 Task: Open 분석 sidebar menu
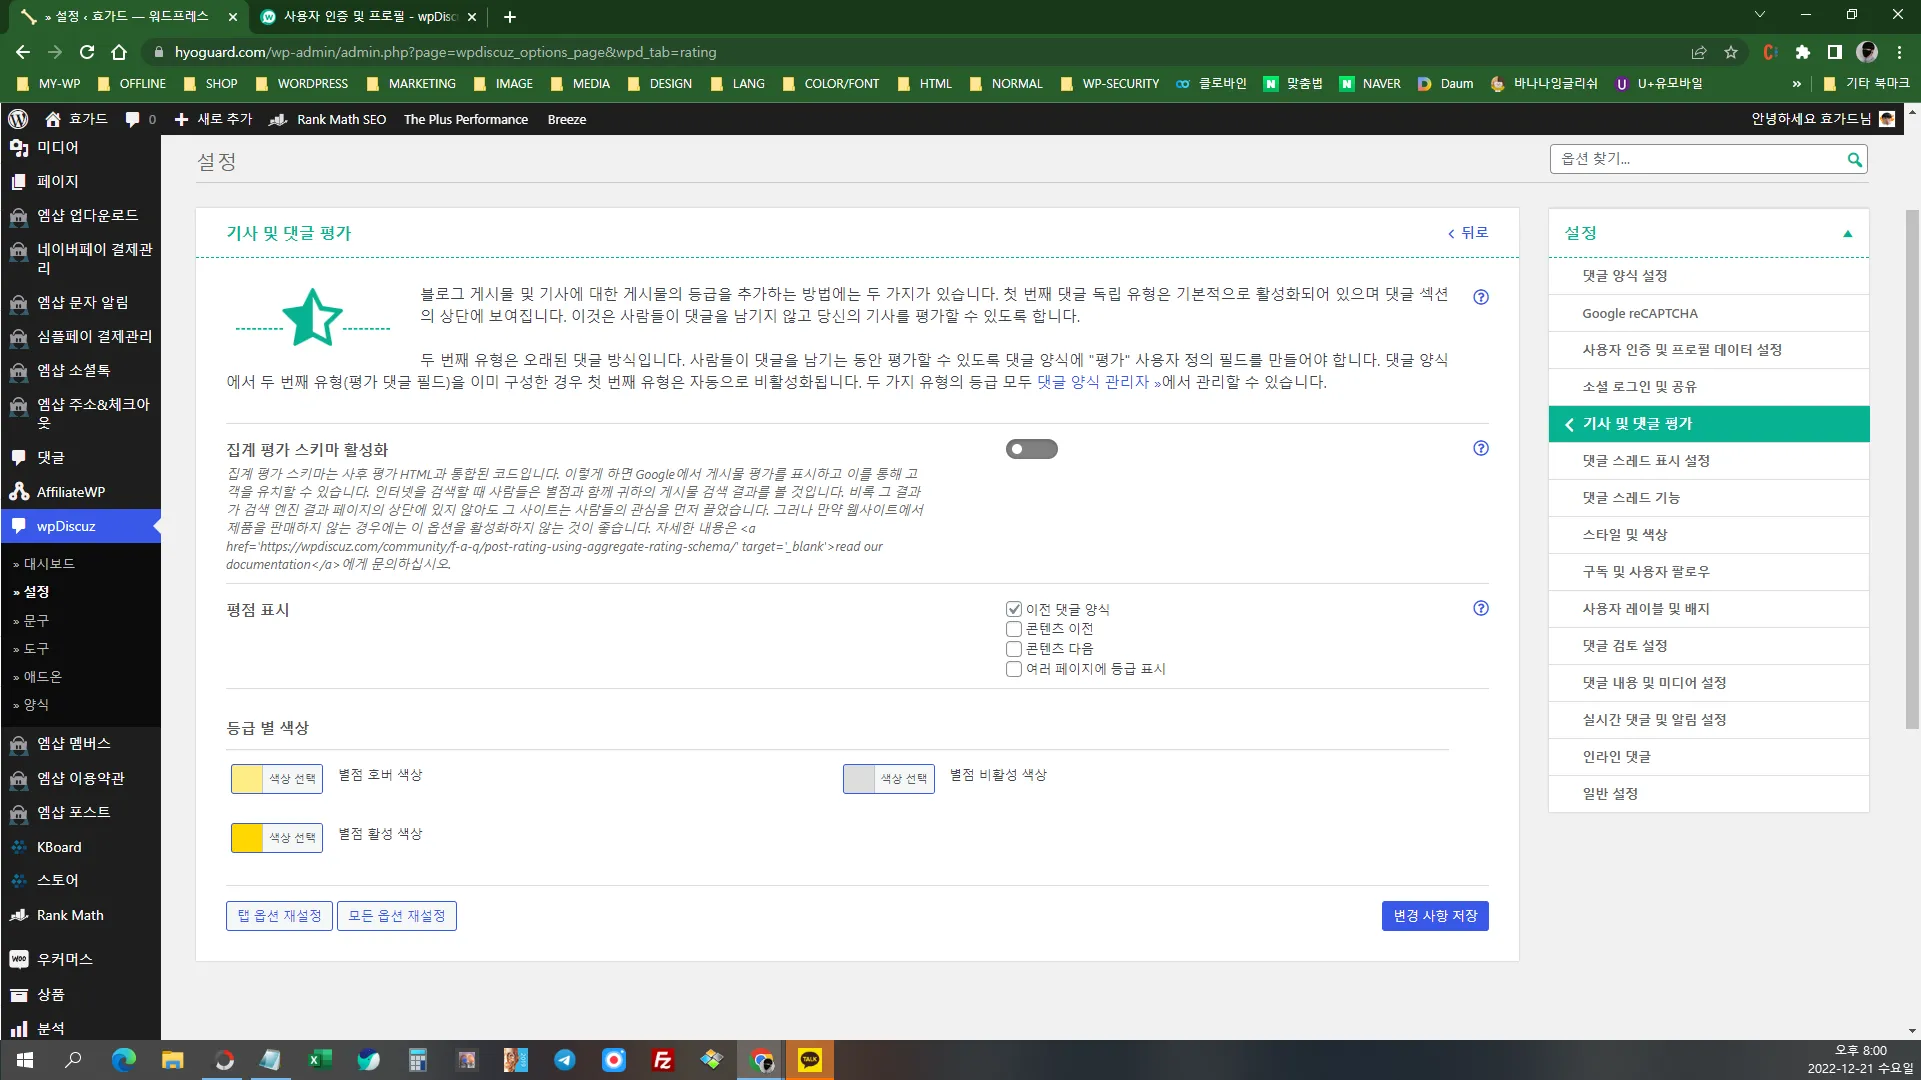[x=80, y=1028]
